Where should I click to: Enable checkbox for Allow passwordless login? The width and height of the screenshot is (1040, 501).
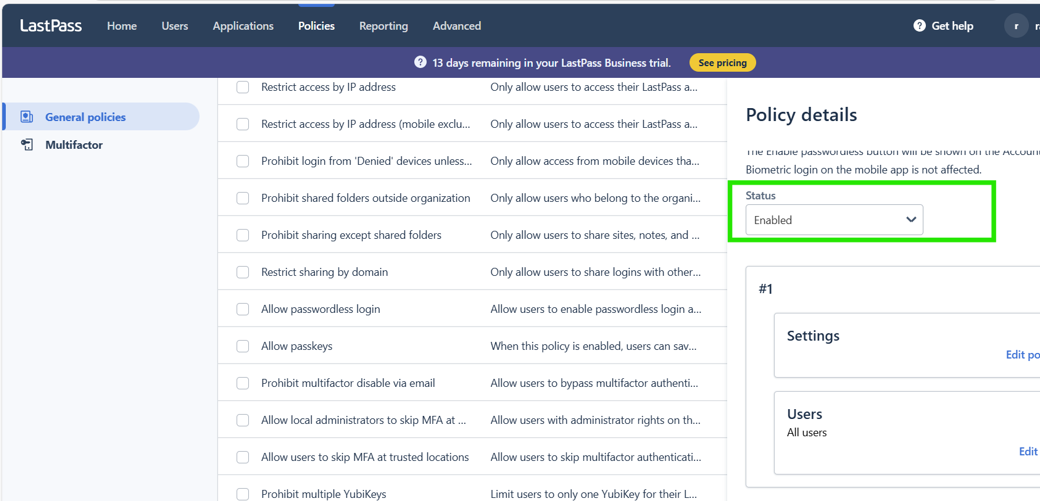pyautogui.click(x=243, y=309)
